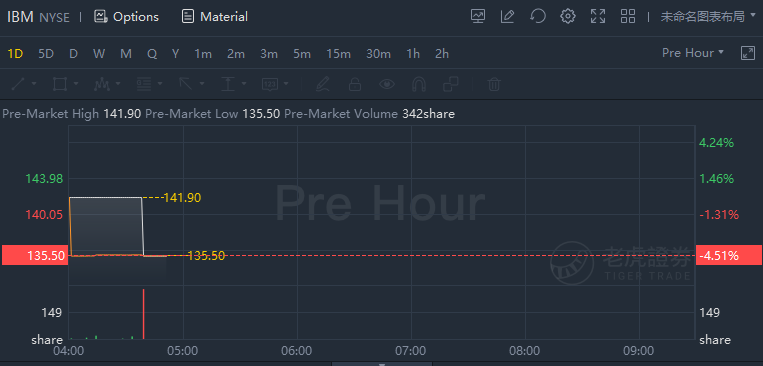Refresh the chart with the reload icon
The height and width of the screenshot is (366, 763).
tap(537, 17)
